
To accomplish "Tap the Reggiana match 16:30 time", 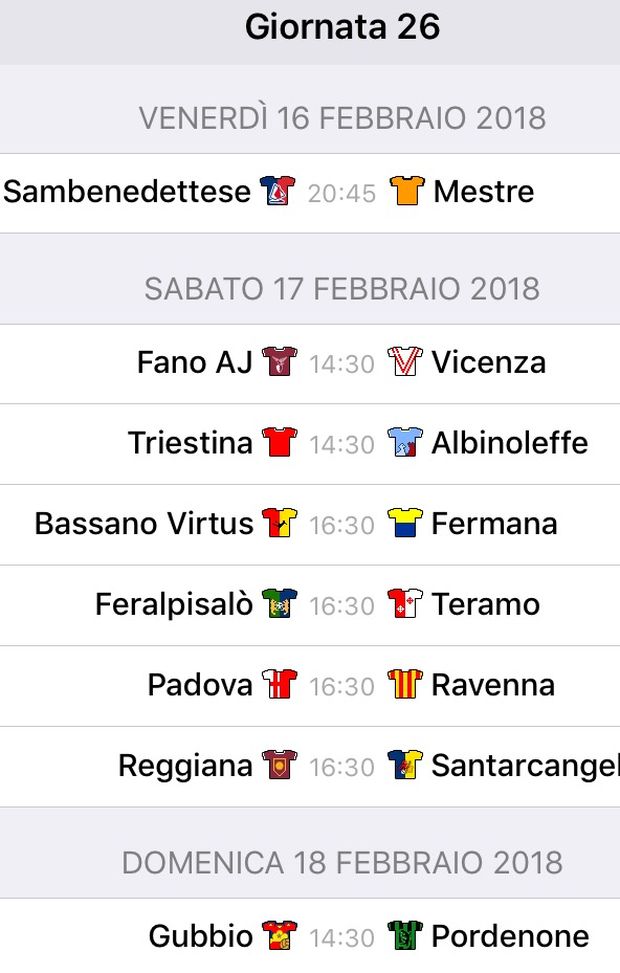I will pos(342,767).
